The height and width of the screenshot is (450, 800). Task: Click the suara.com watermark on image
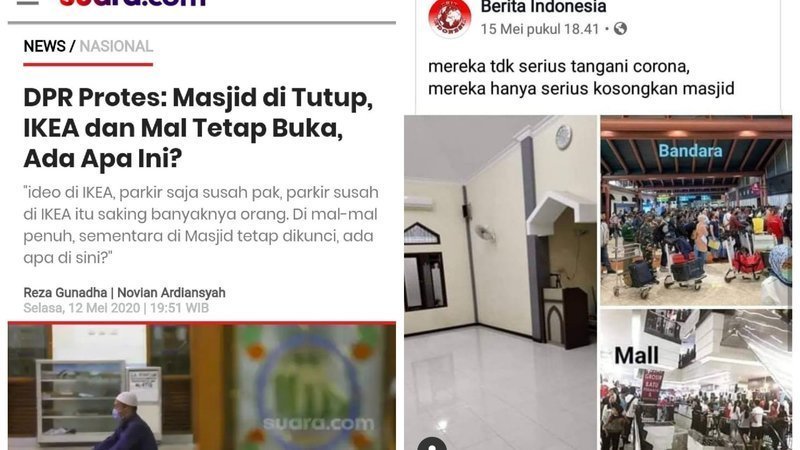tap(319, 423)
